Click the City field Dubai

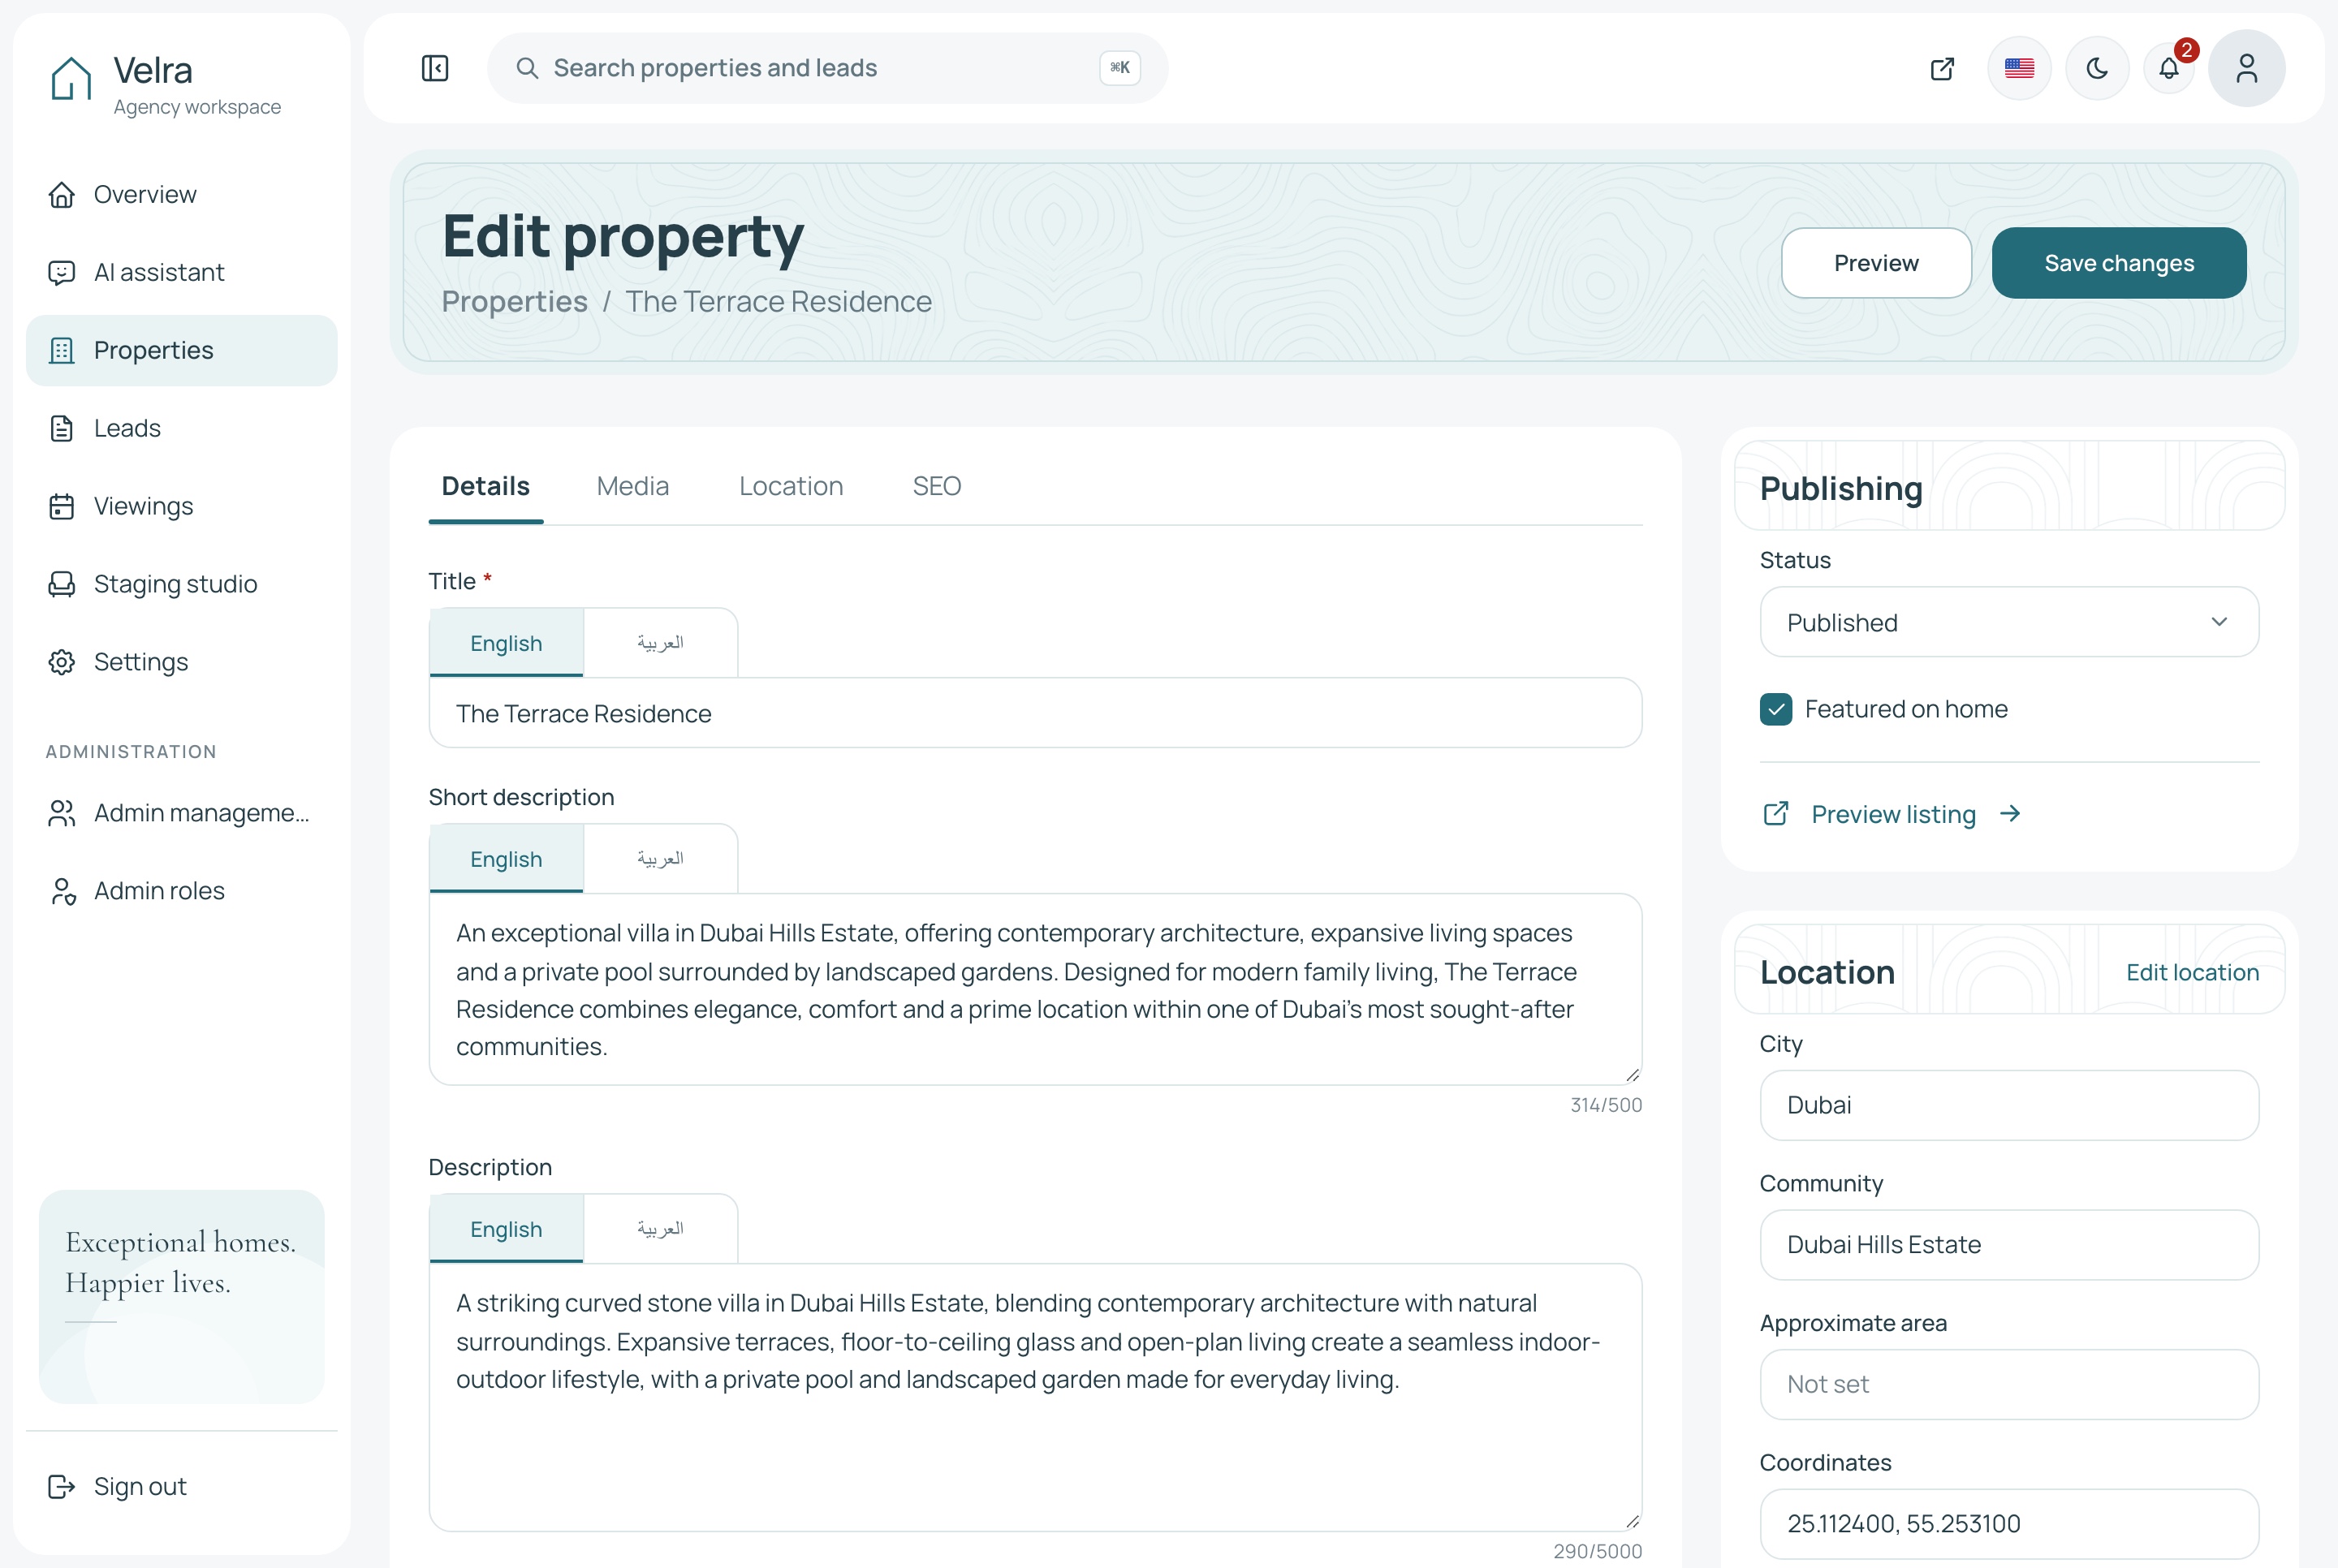click(2009, 1105)
